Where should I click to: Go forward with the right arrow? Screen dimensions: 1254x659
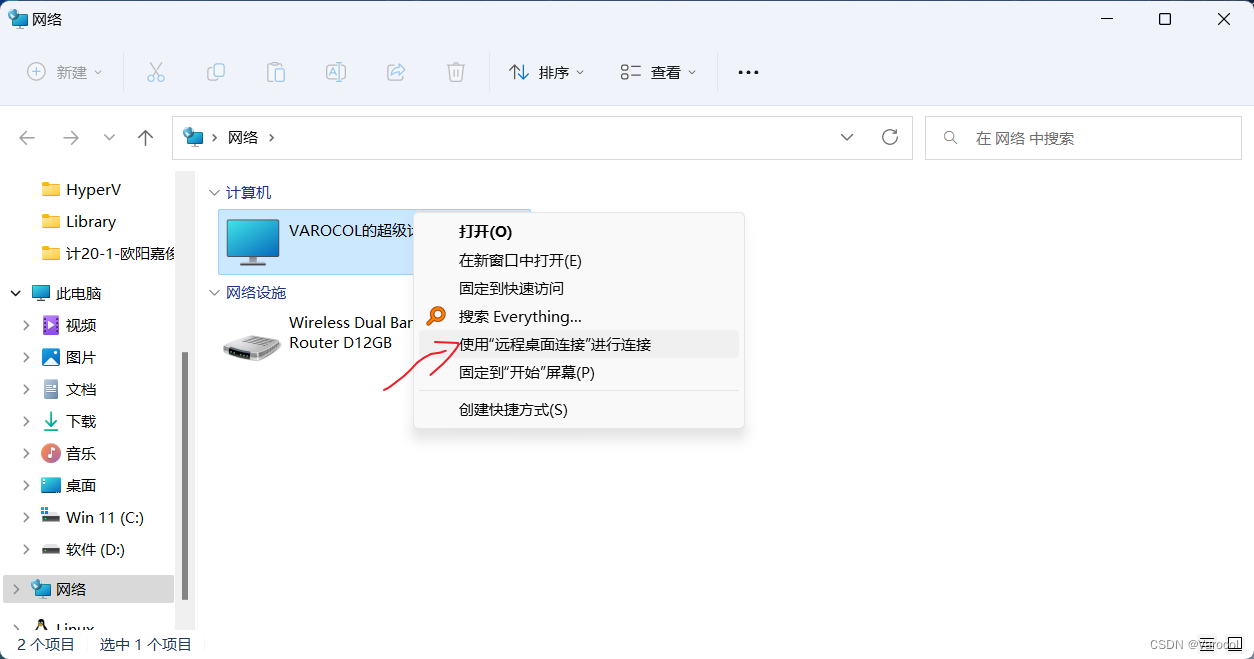pos(70,138)
